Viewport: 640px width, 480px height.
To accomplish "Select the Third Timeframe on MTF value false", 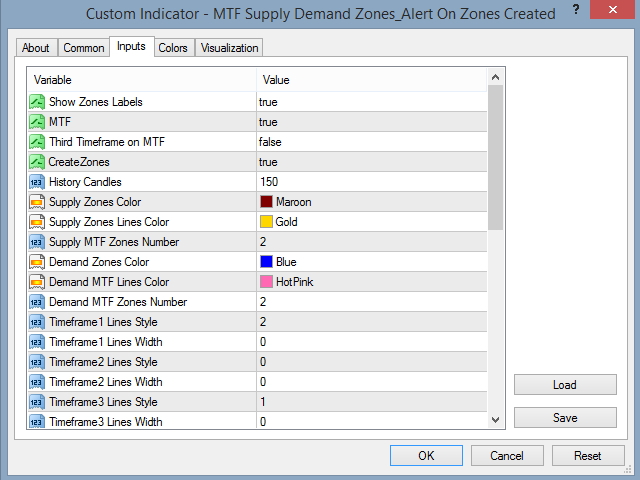I will (270, 142).
